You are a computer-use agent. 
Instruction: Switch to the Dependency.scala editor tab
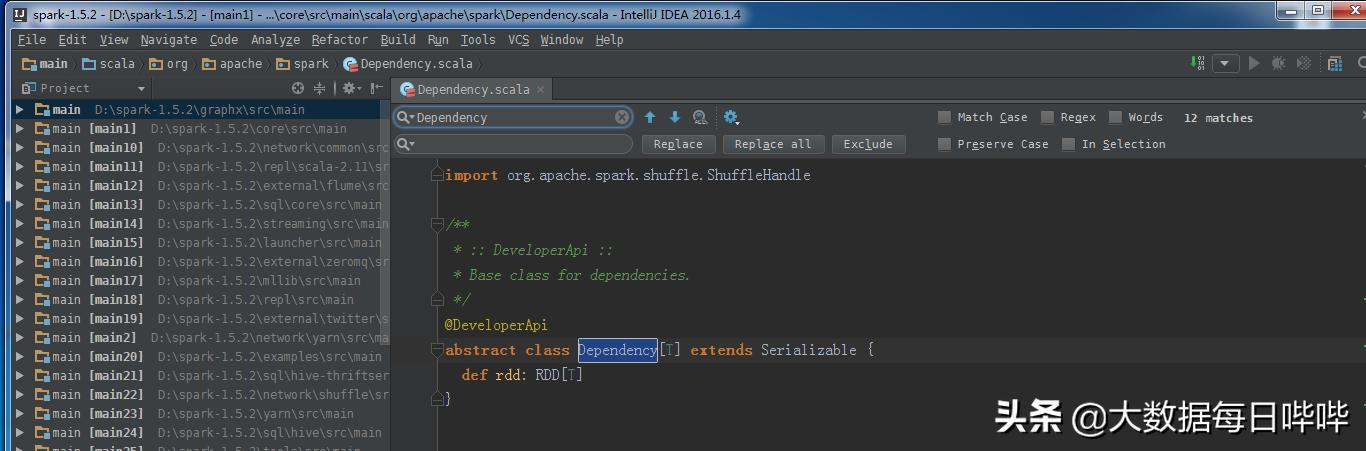coord(473,89)
